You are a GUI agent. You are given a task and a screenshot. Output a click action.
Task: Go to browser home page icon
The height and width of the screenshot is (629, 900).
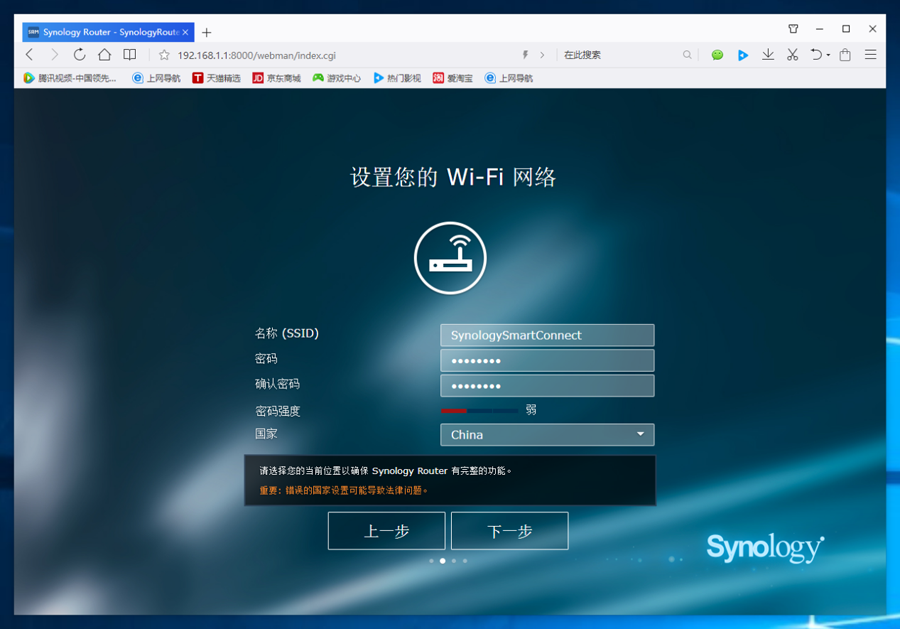[x=104, y=55]
